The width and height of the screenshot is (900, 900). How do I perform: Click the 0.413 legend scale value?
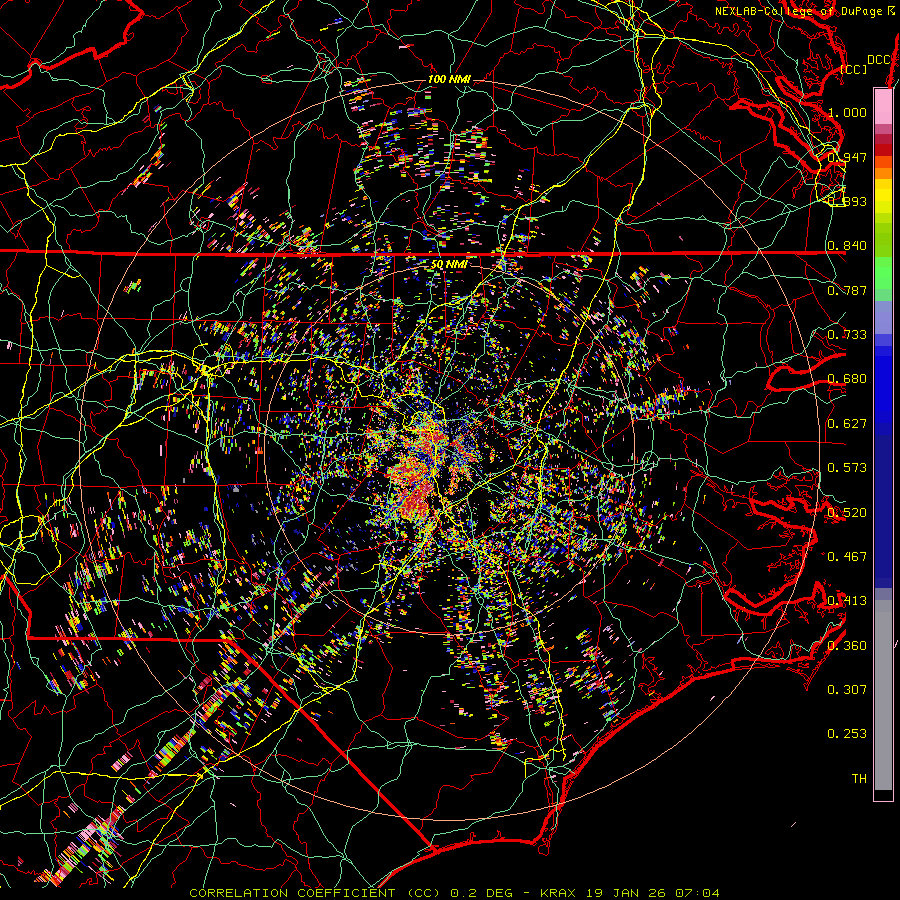847,601
